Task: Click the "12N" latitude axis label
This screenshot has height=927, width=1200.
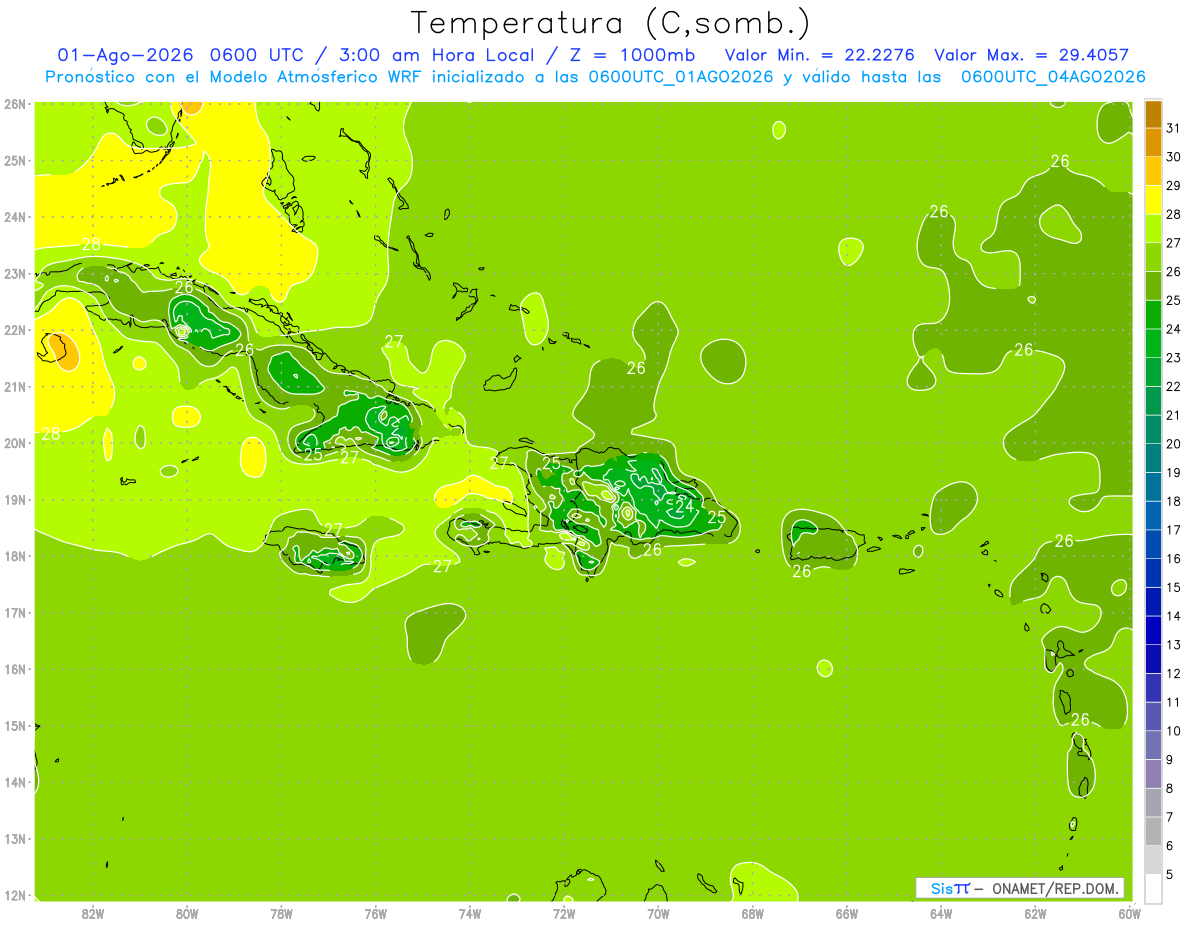Action: pyautogui.click(x=15, y=895)
